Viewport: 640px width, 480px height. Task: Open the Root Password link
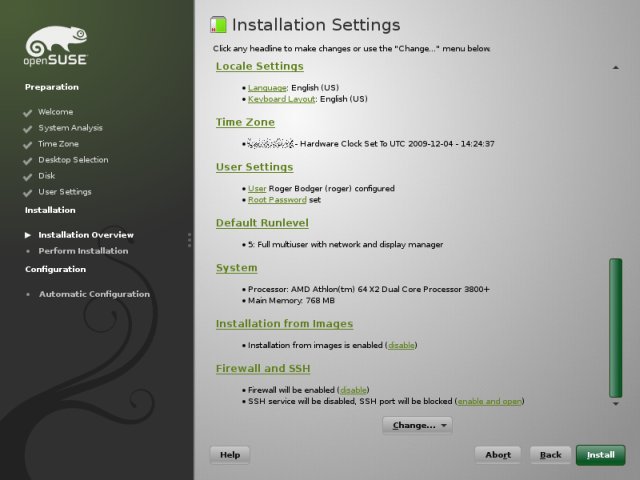pos(277,200)
